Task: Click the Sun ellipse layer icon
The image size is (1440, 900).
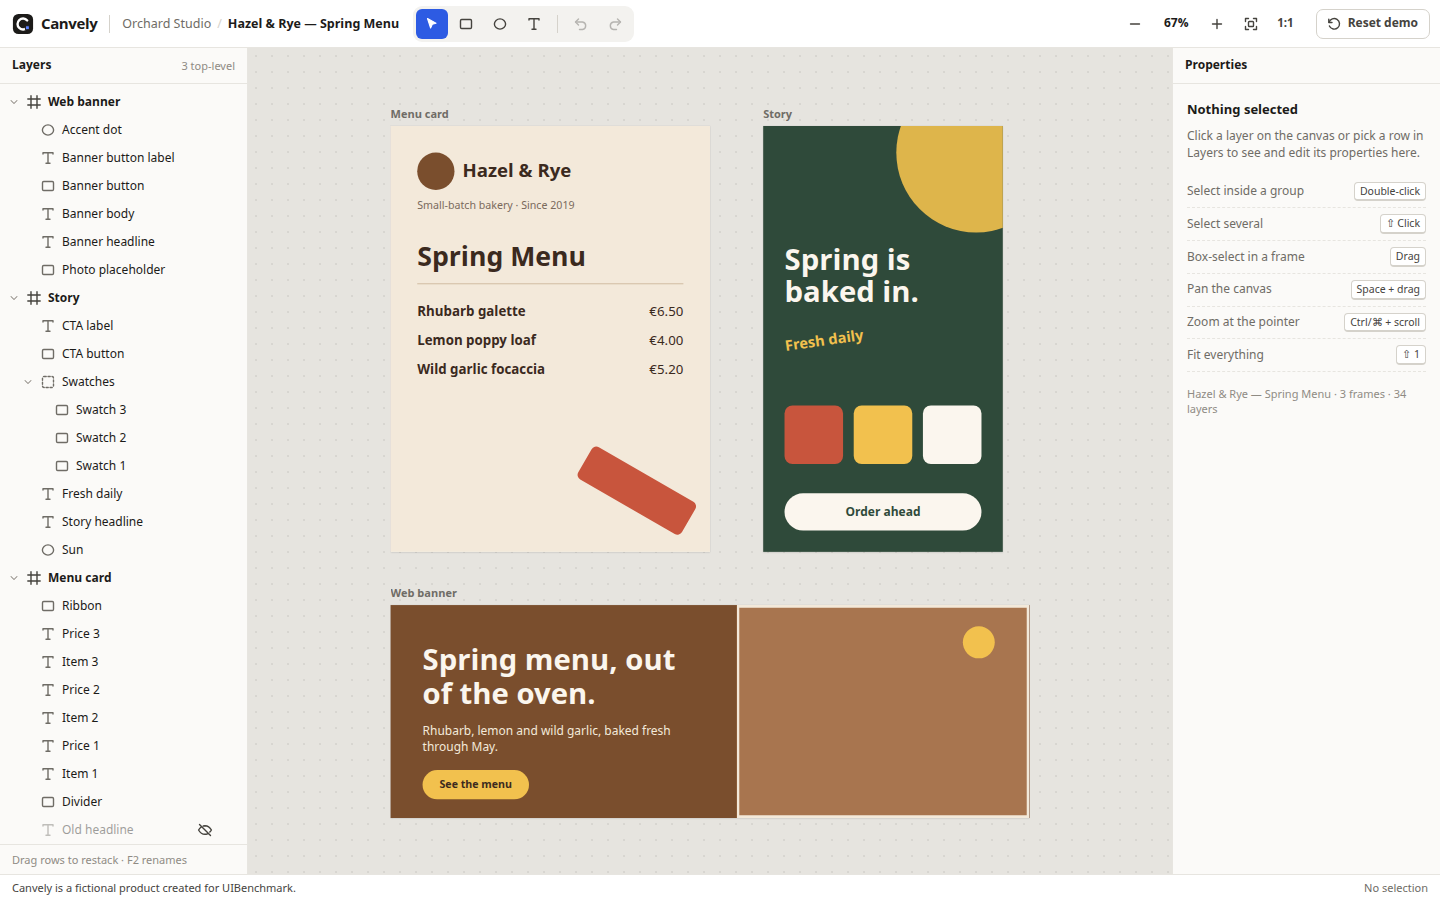Action: 48,550
